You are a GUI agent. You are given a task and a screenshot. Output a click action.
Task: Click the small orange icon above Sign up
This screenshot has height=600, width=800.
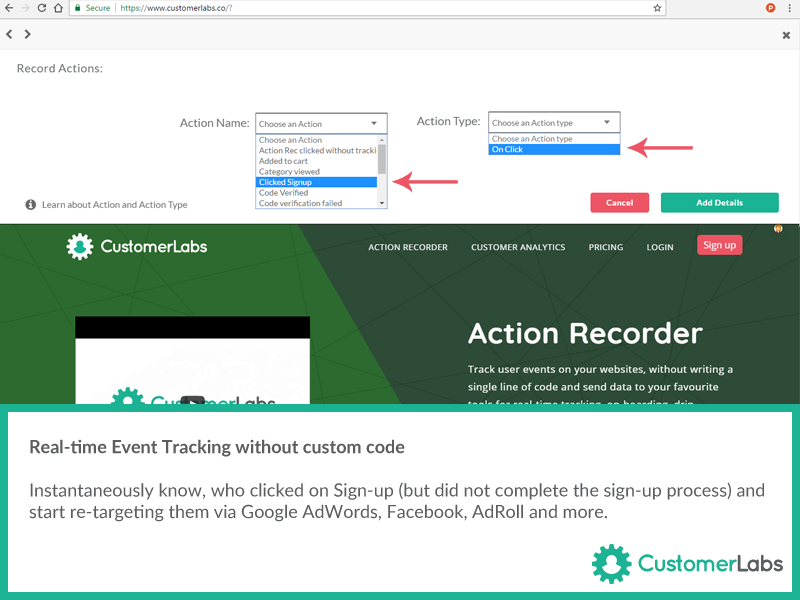(778, 229)
